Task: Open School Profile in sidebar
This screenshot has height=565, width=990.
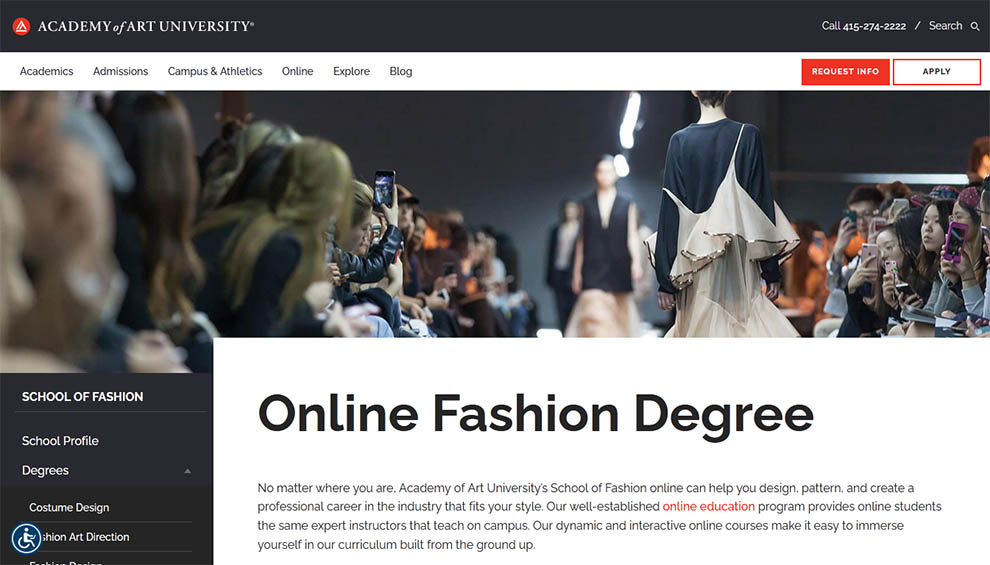Action: [60, 441]
